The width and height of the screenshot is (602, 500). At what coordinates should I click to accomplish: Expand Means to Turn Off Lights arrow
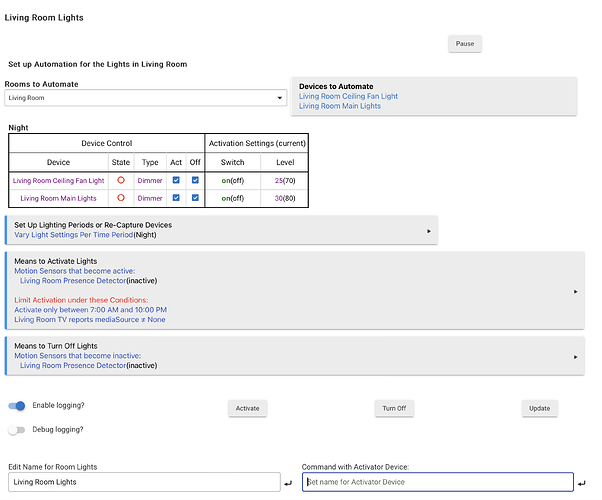tap(576, 357)
